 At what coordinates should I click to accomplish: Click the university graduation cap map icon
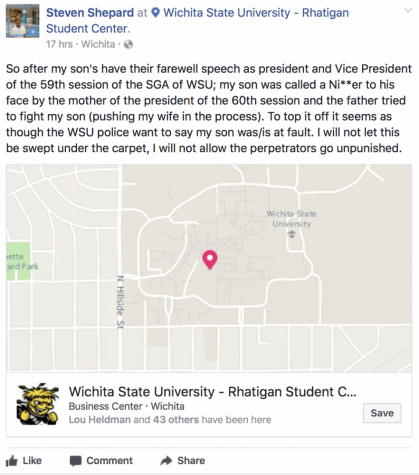(292, 234)
